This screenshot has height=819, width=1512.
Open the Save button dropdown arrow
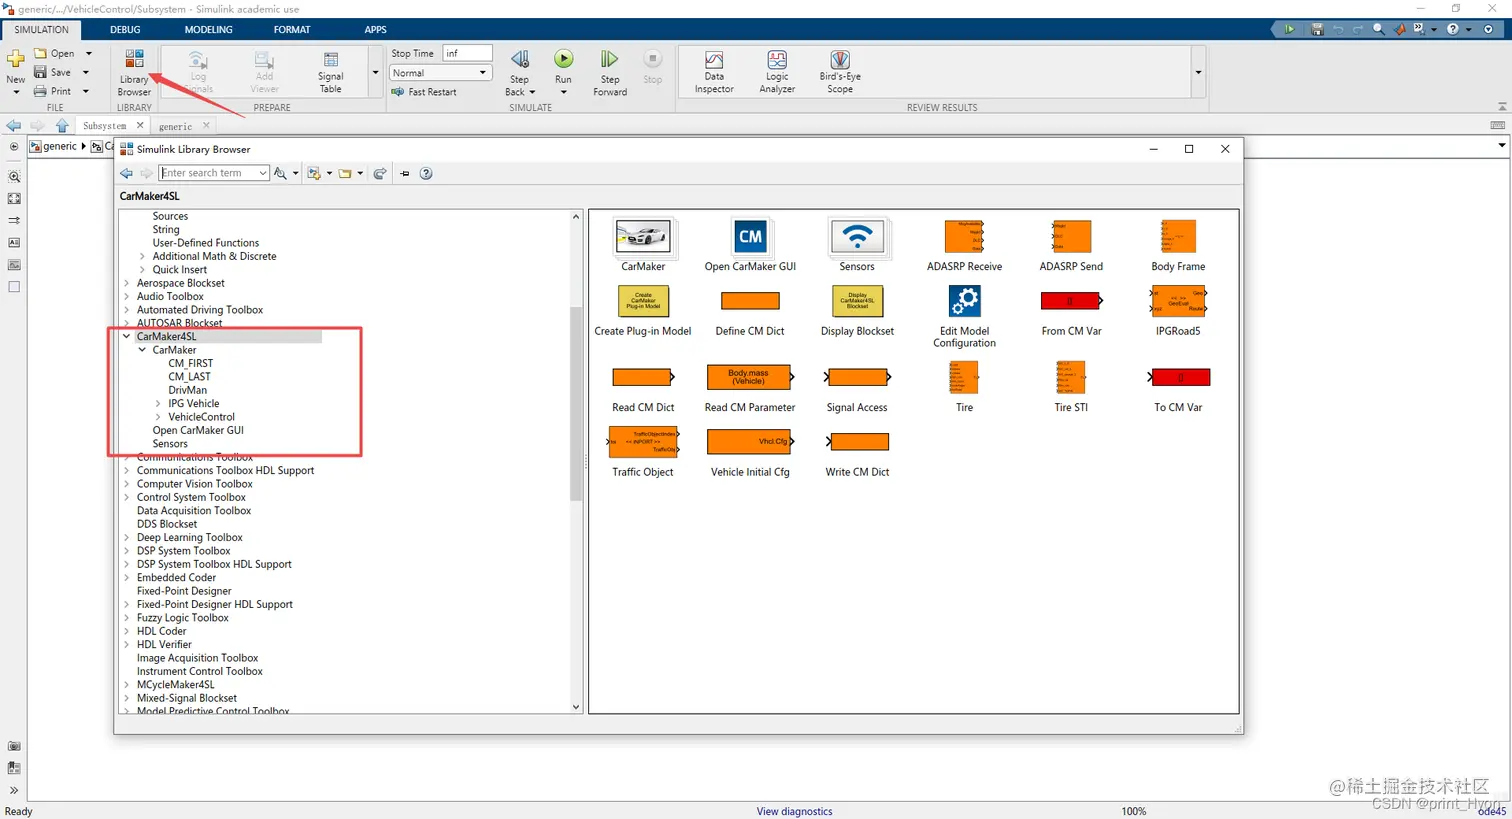tap(86, 72)
